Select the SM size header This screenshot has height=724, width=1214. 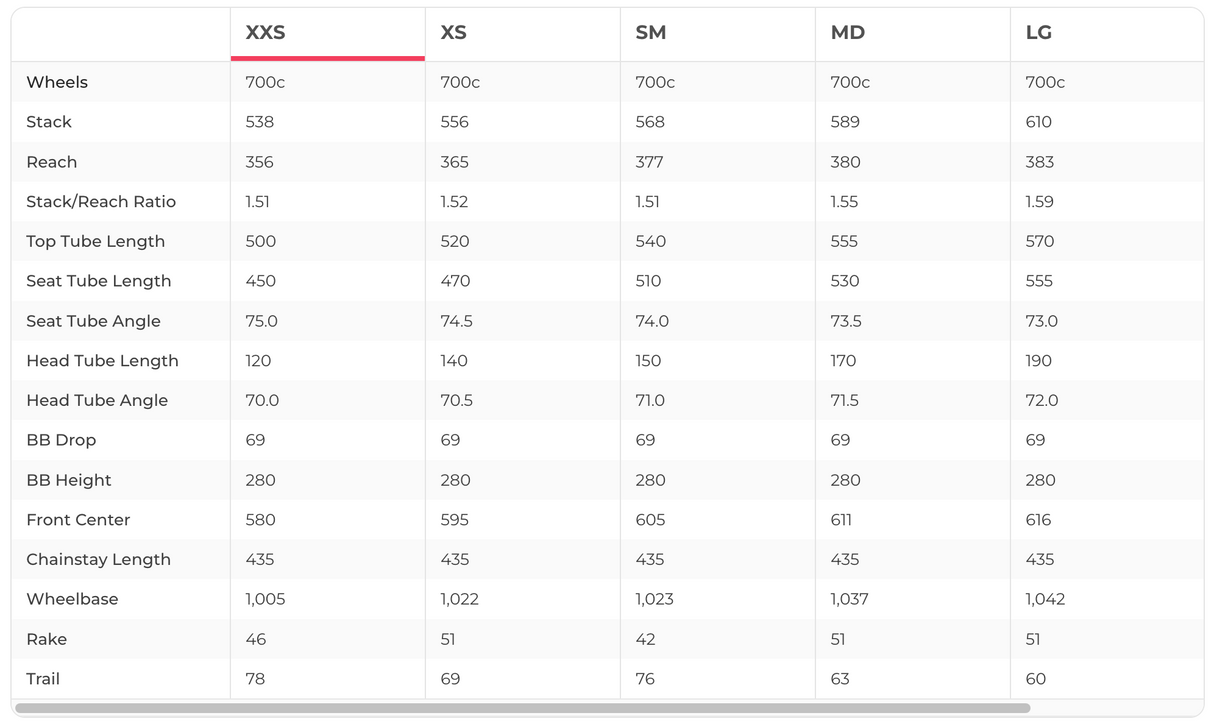pos(651,33)
